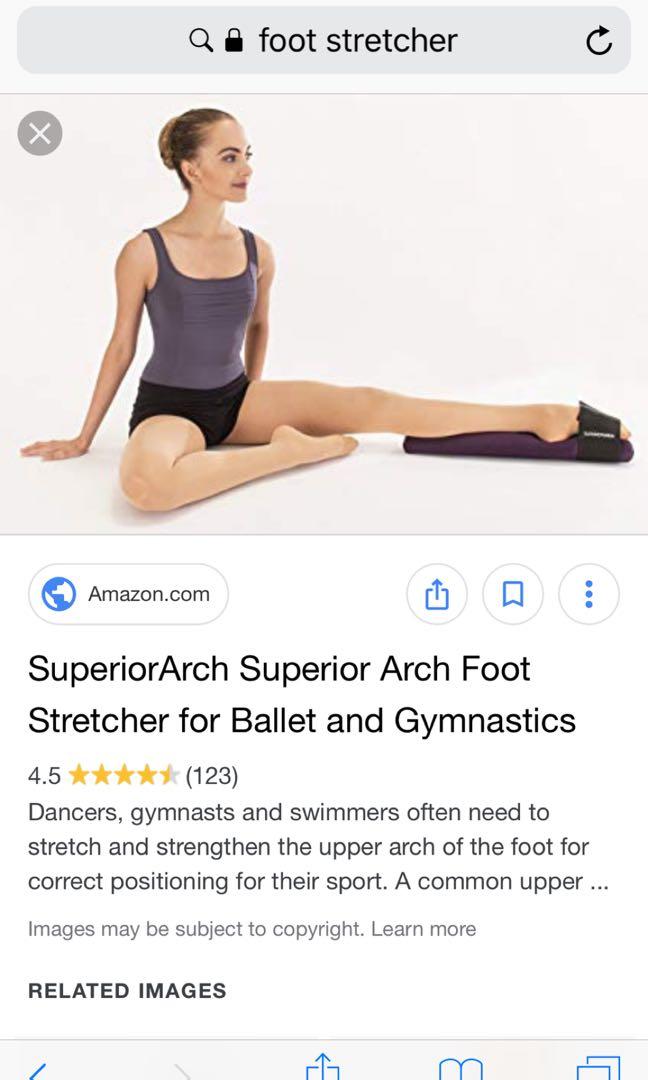
Task: Close the image preview with the X button
Action: pos(39,133)
